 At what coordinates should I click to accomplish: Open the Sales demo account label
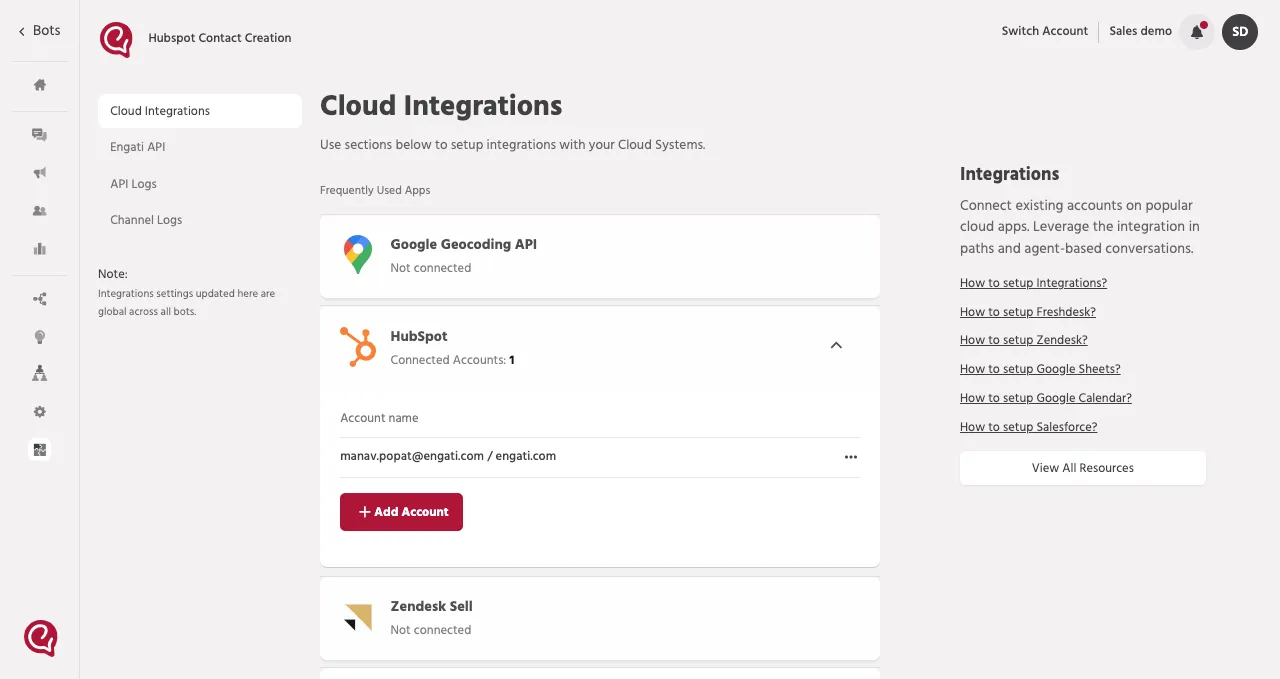[x=1141, y=31]
